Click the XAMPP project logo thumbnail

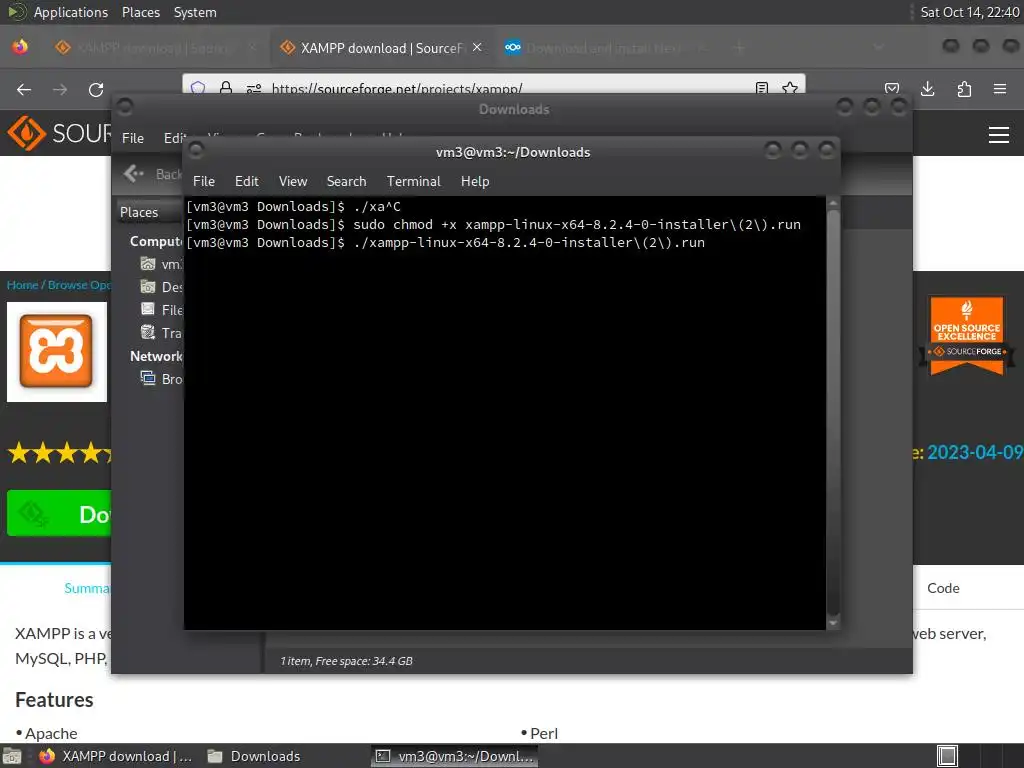coord(57,351)
